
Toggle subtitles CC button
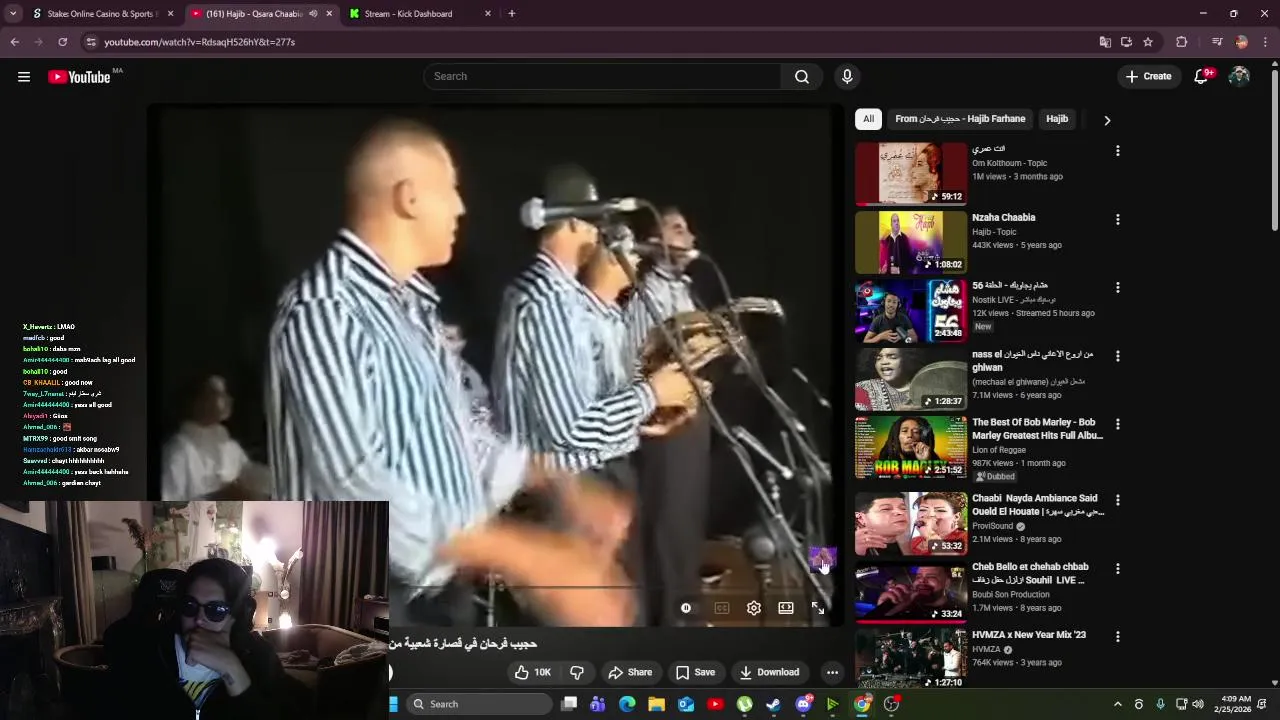pyautogui.click(x=722, y=608)
